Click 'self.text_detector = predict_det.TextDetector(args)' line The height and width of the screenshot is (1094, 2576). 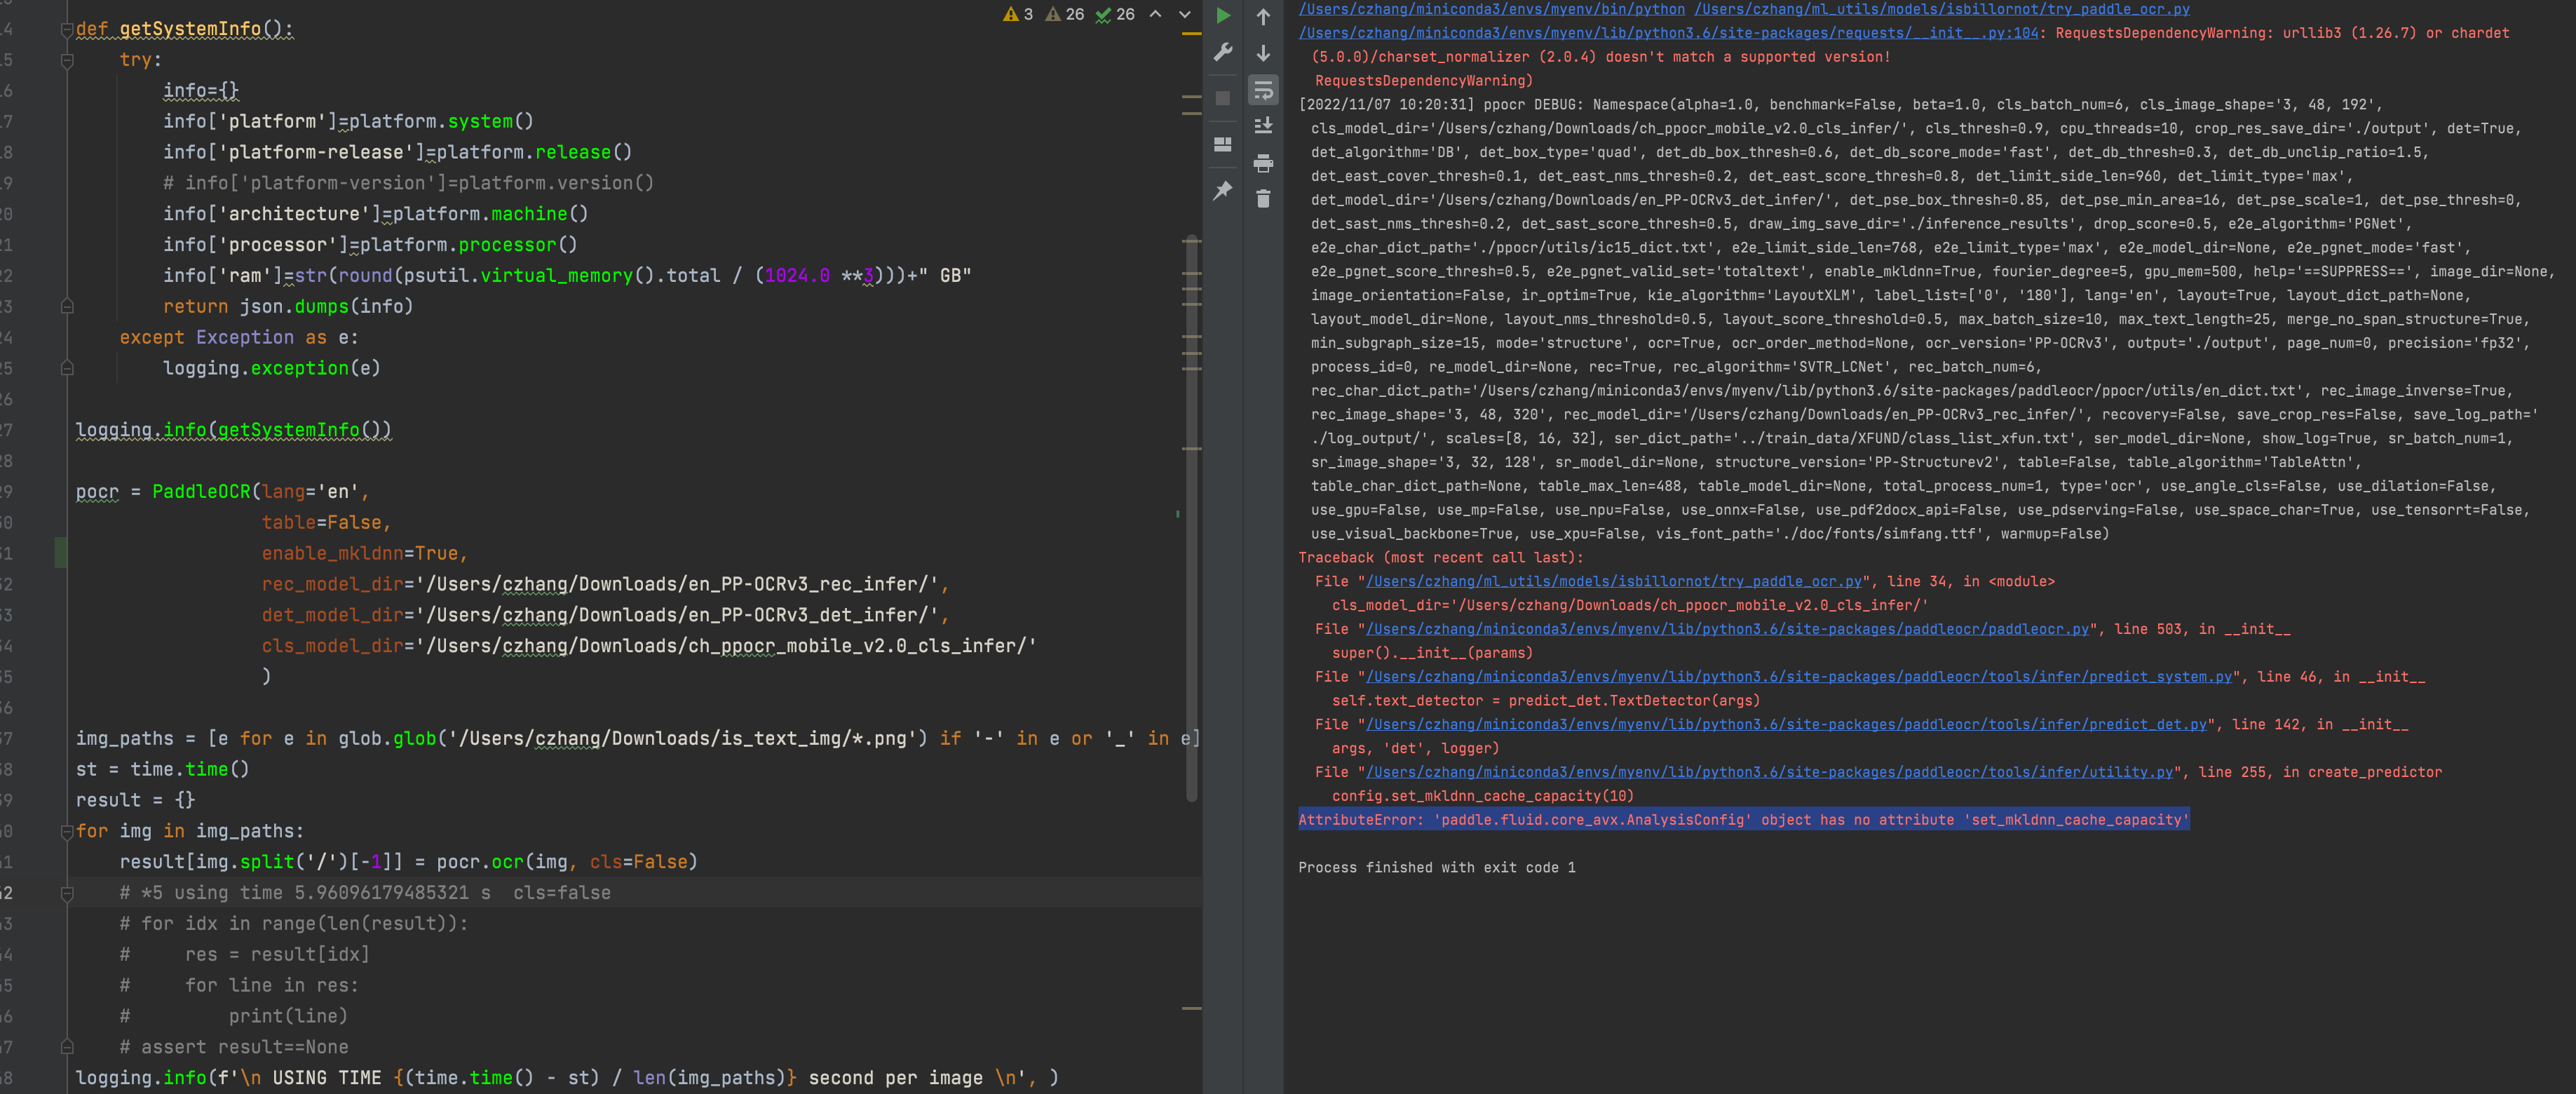click(x=1545, y=701)
